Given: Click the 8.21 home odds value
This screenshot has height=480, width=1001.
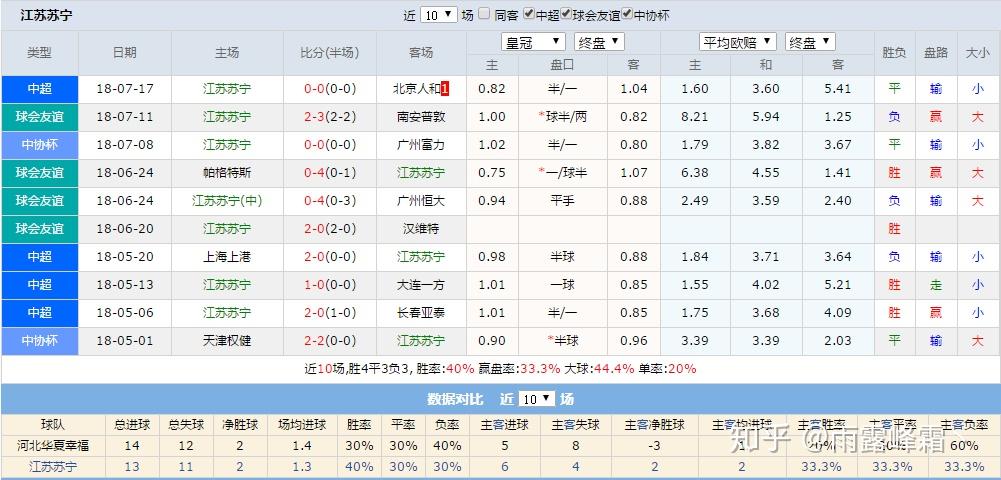Looking at the screenshot, I should [695, 117].
